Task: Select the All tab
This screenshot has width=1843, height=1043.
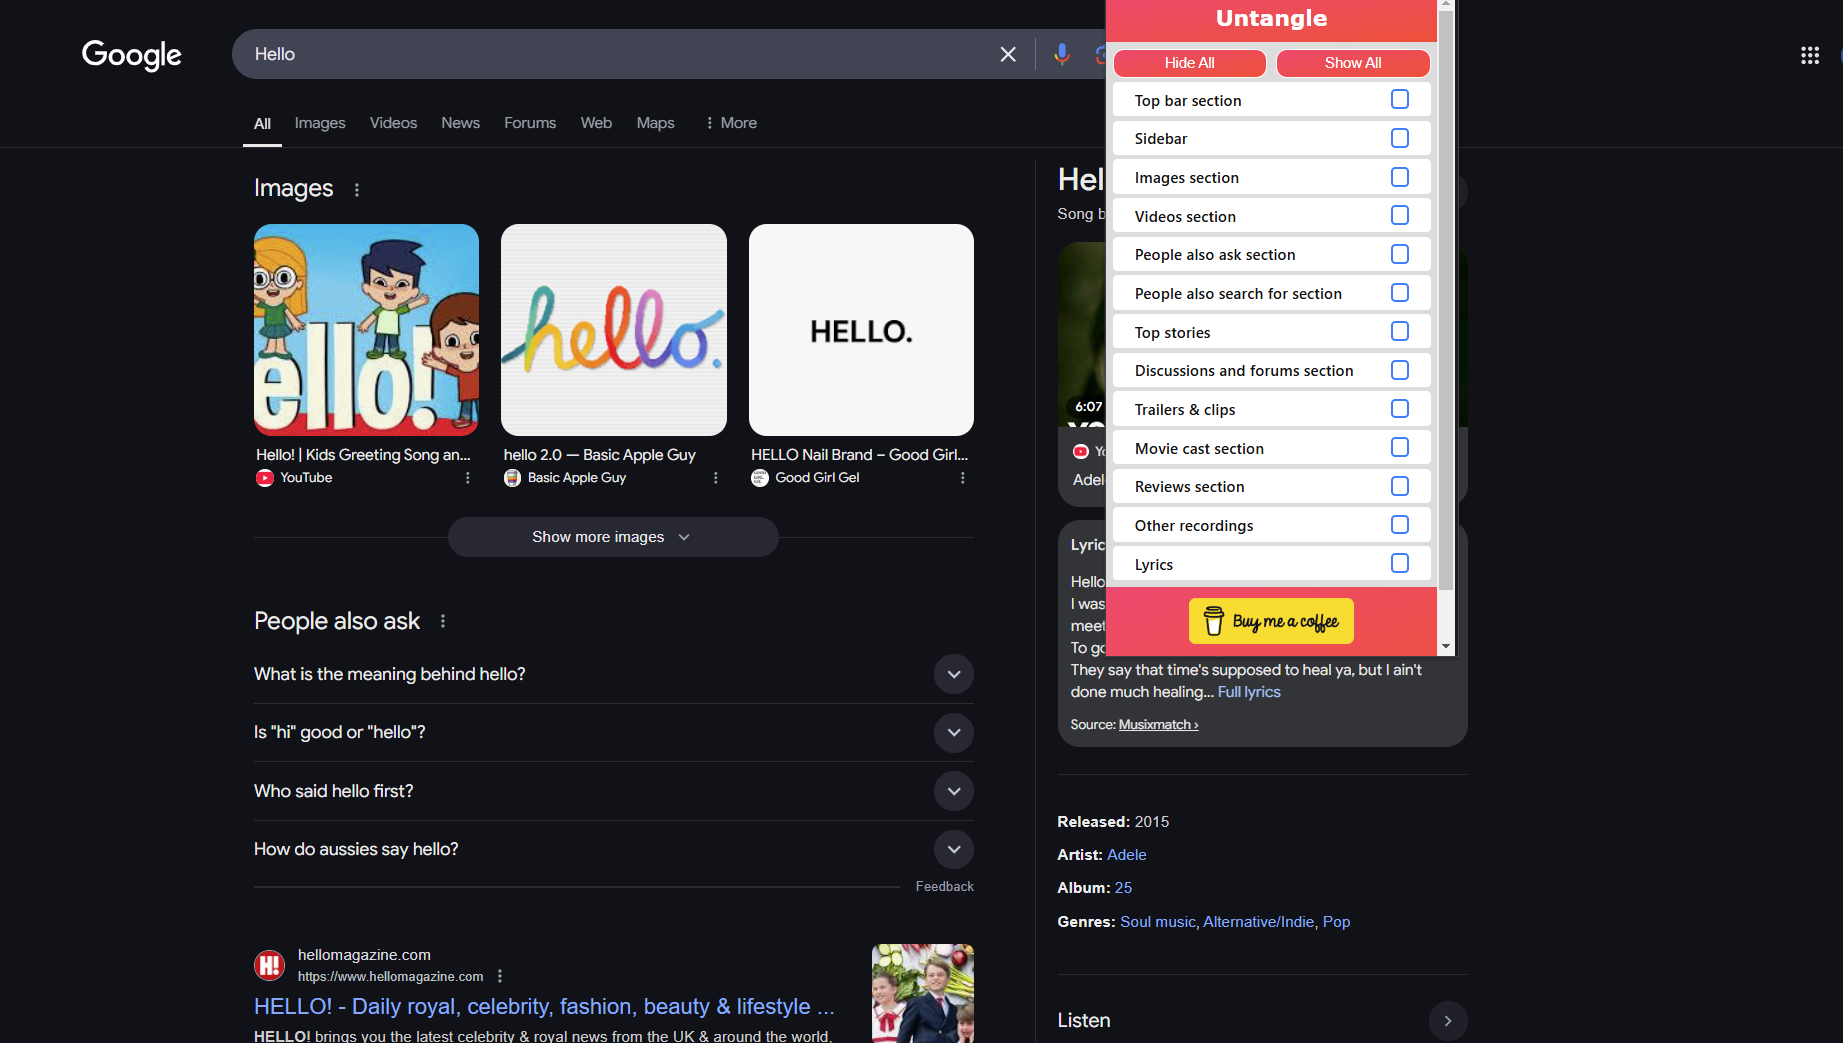Action: (x=262, y=124)
